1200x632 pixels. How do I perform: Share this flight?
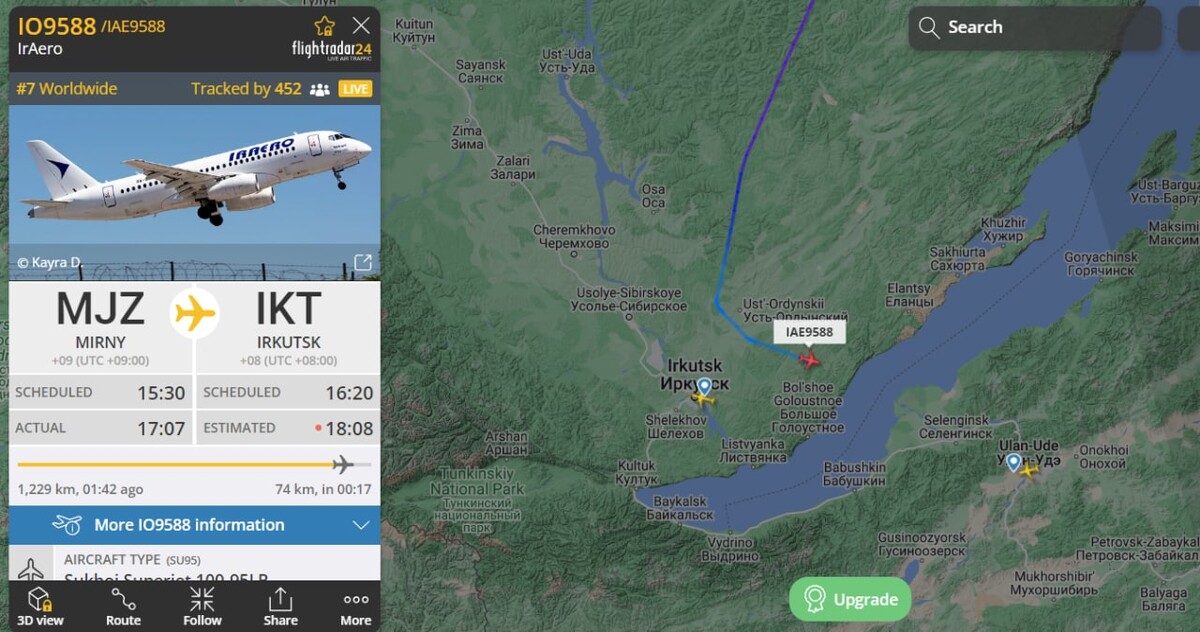280,606
